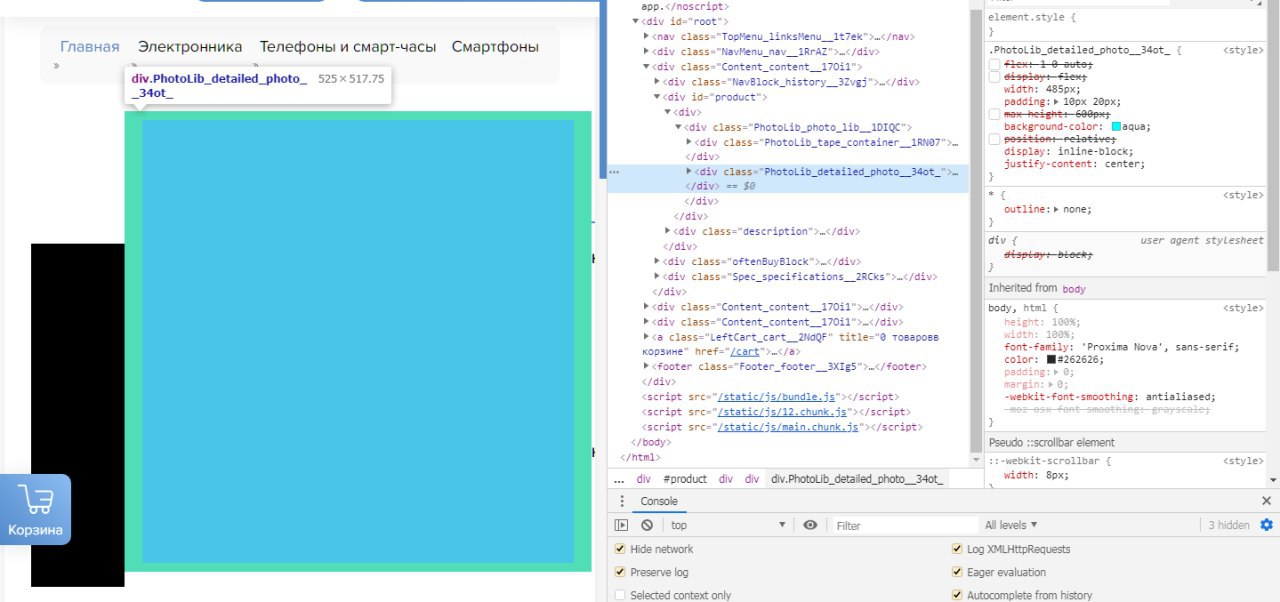The width and height of the screenshot is (1280, 602).
Task: Re-enable the display: flex declaration
Action: click(x=994, y=77)
